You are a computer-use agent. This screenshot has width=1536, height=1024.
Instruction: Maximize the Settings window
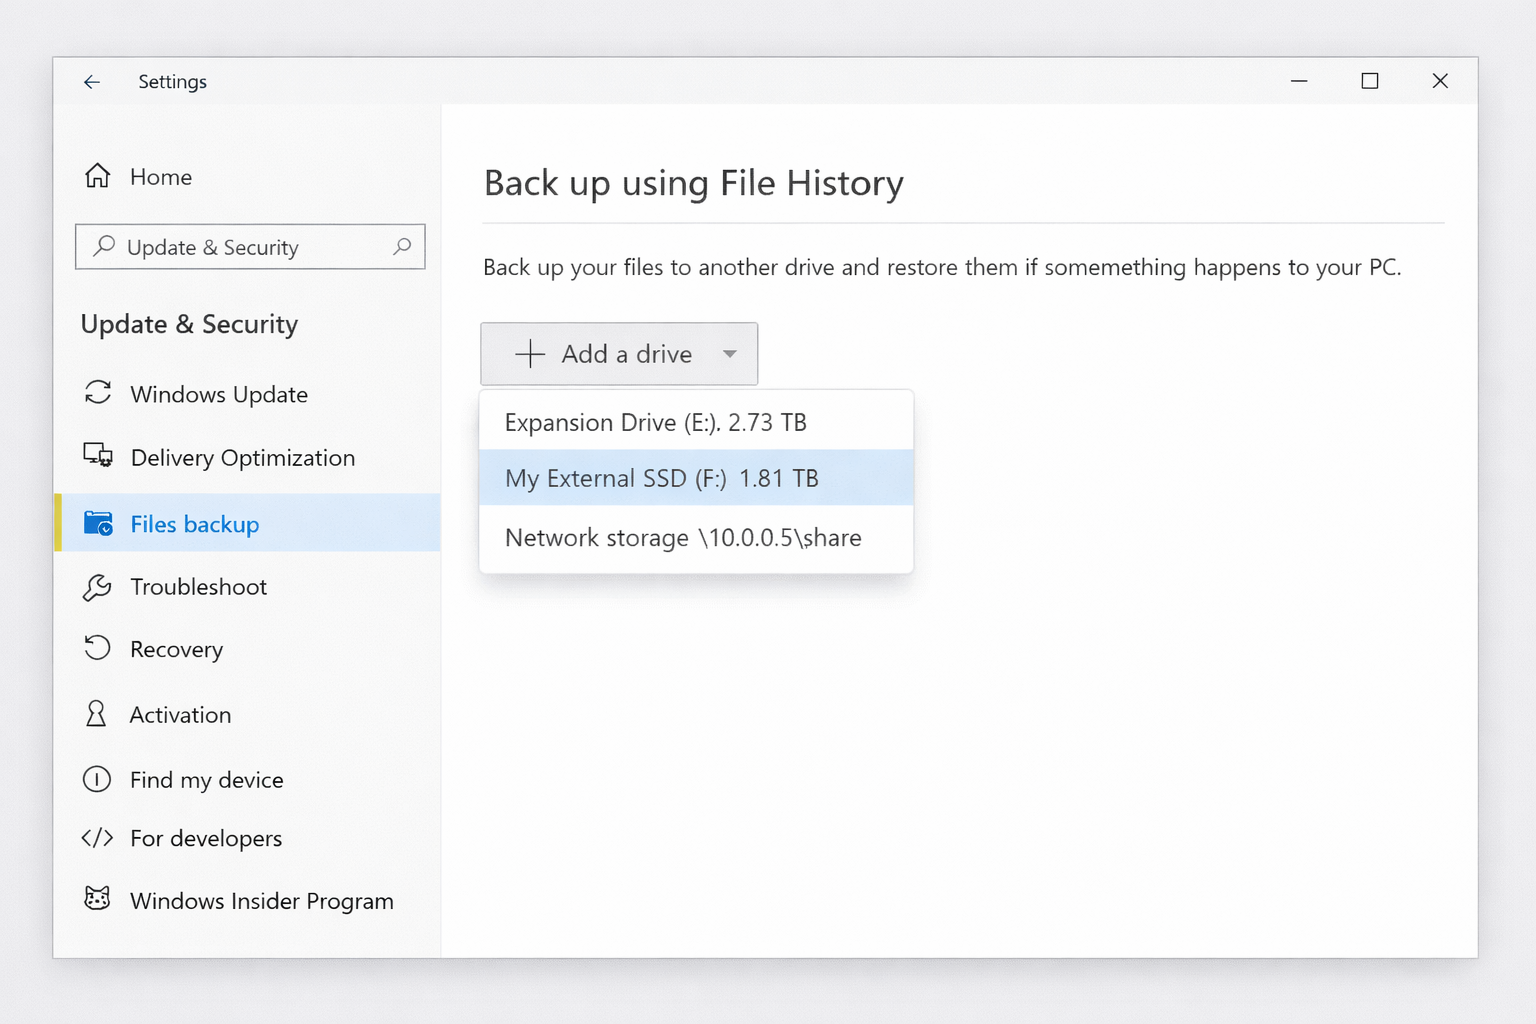point(1370,81)
